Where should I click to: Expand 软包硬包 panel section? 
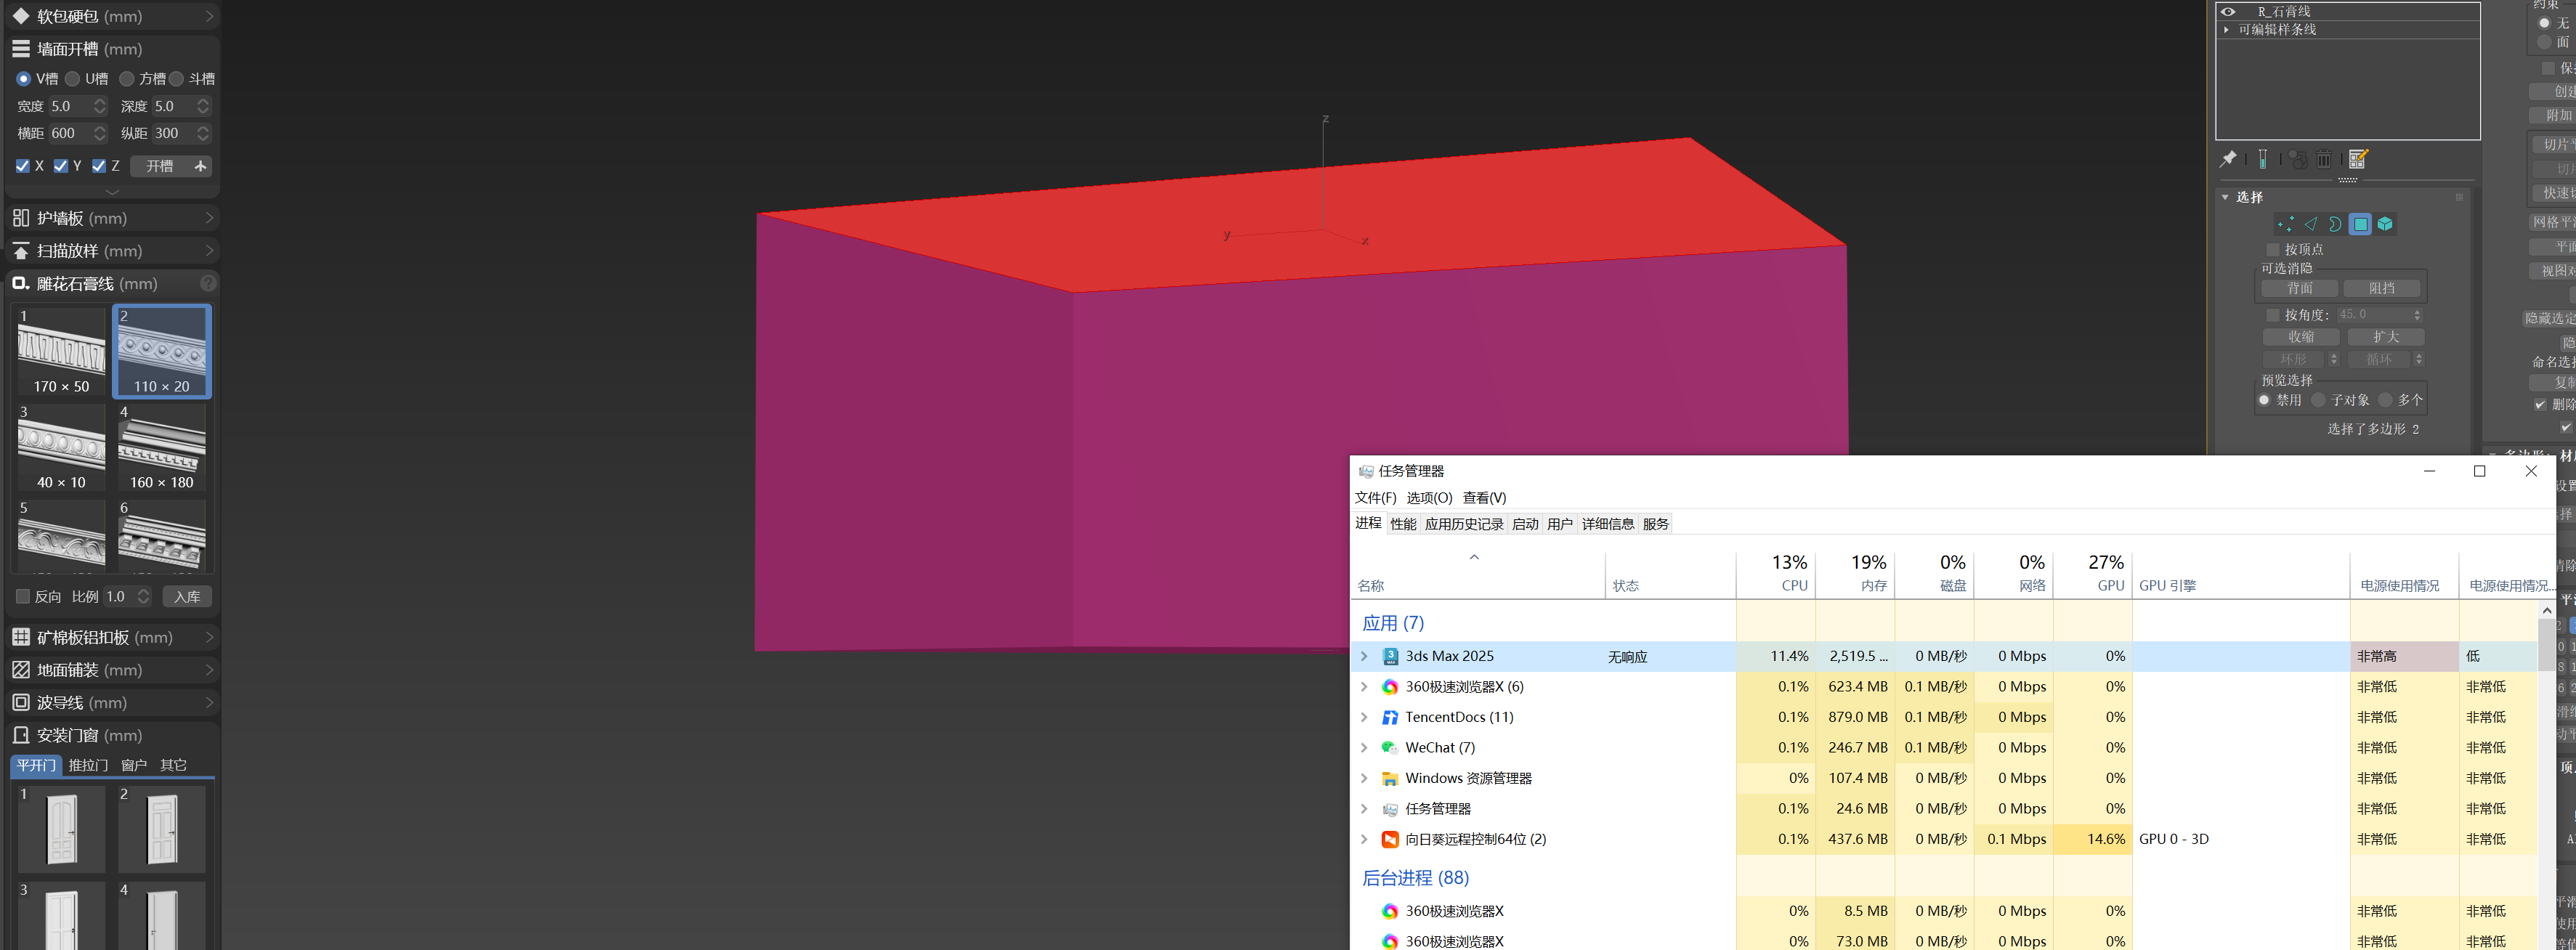point(209,17)
